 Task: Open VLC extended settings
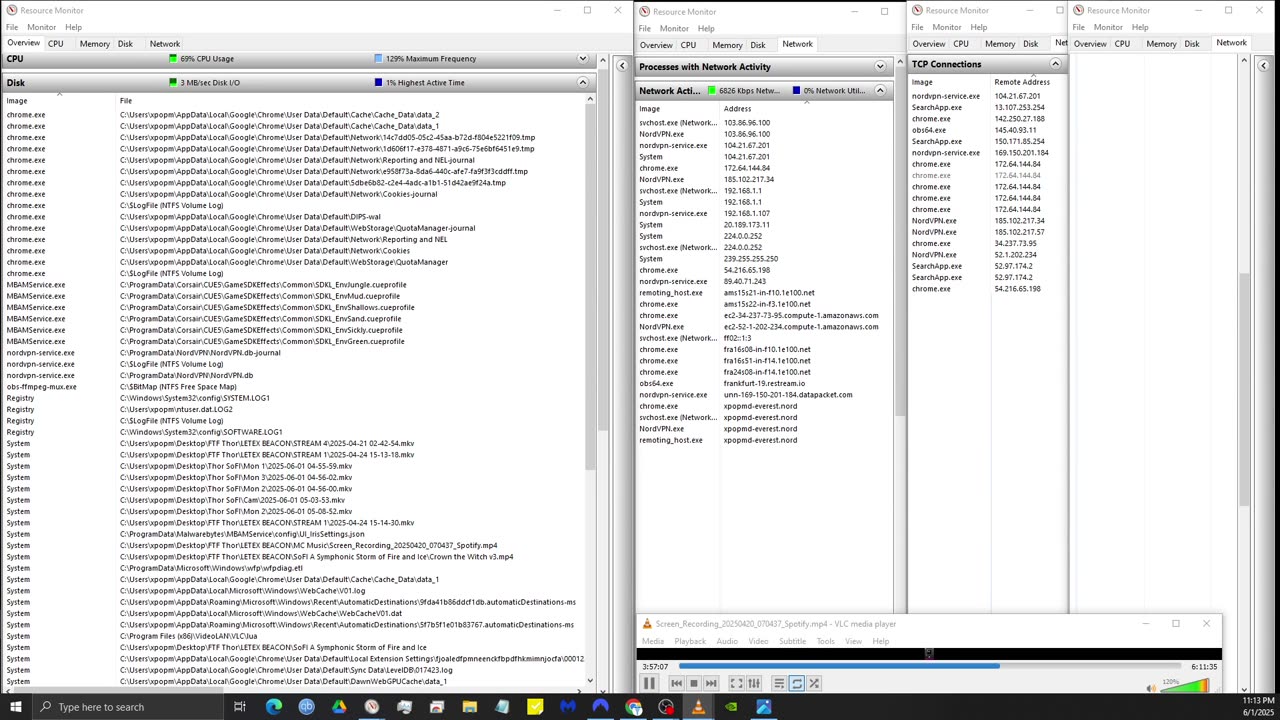click(754, 684)
